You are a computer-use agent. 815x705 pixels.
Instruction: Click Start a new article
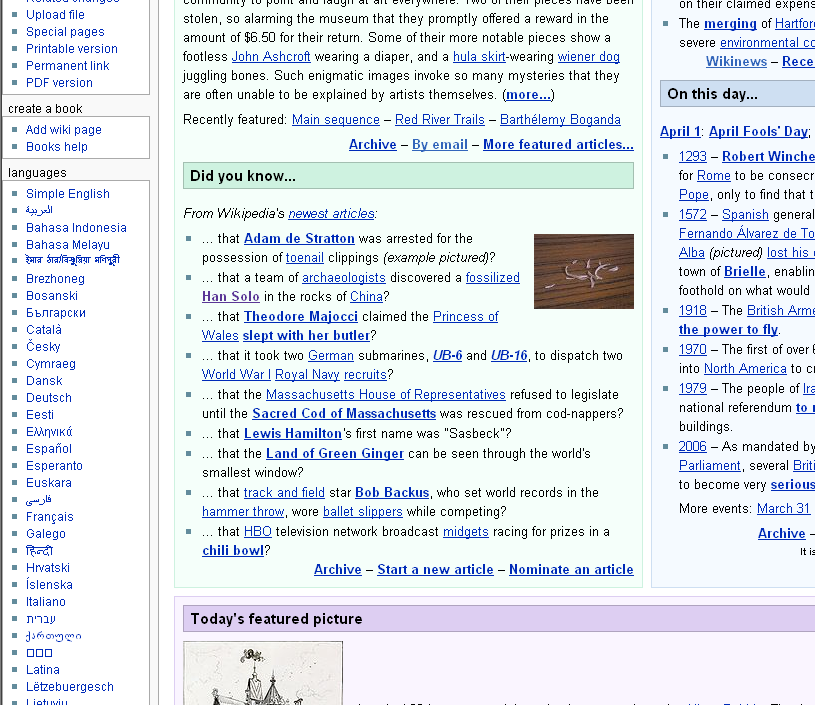coord(436,569)
